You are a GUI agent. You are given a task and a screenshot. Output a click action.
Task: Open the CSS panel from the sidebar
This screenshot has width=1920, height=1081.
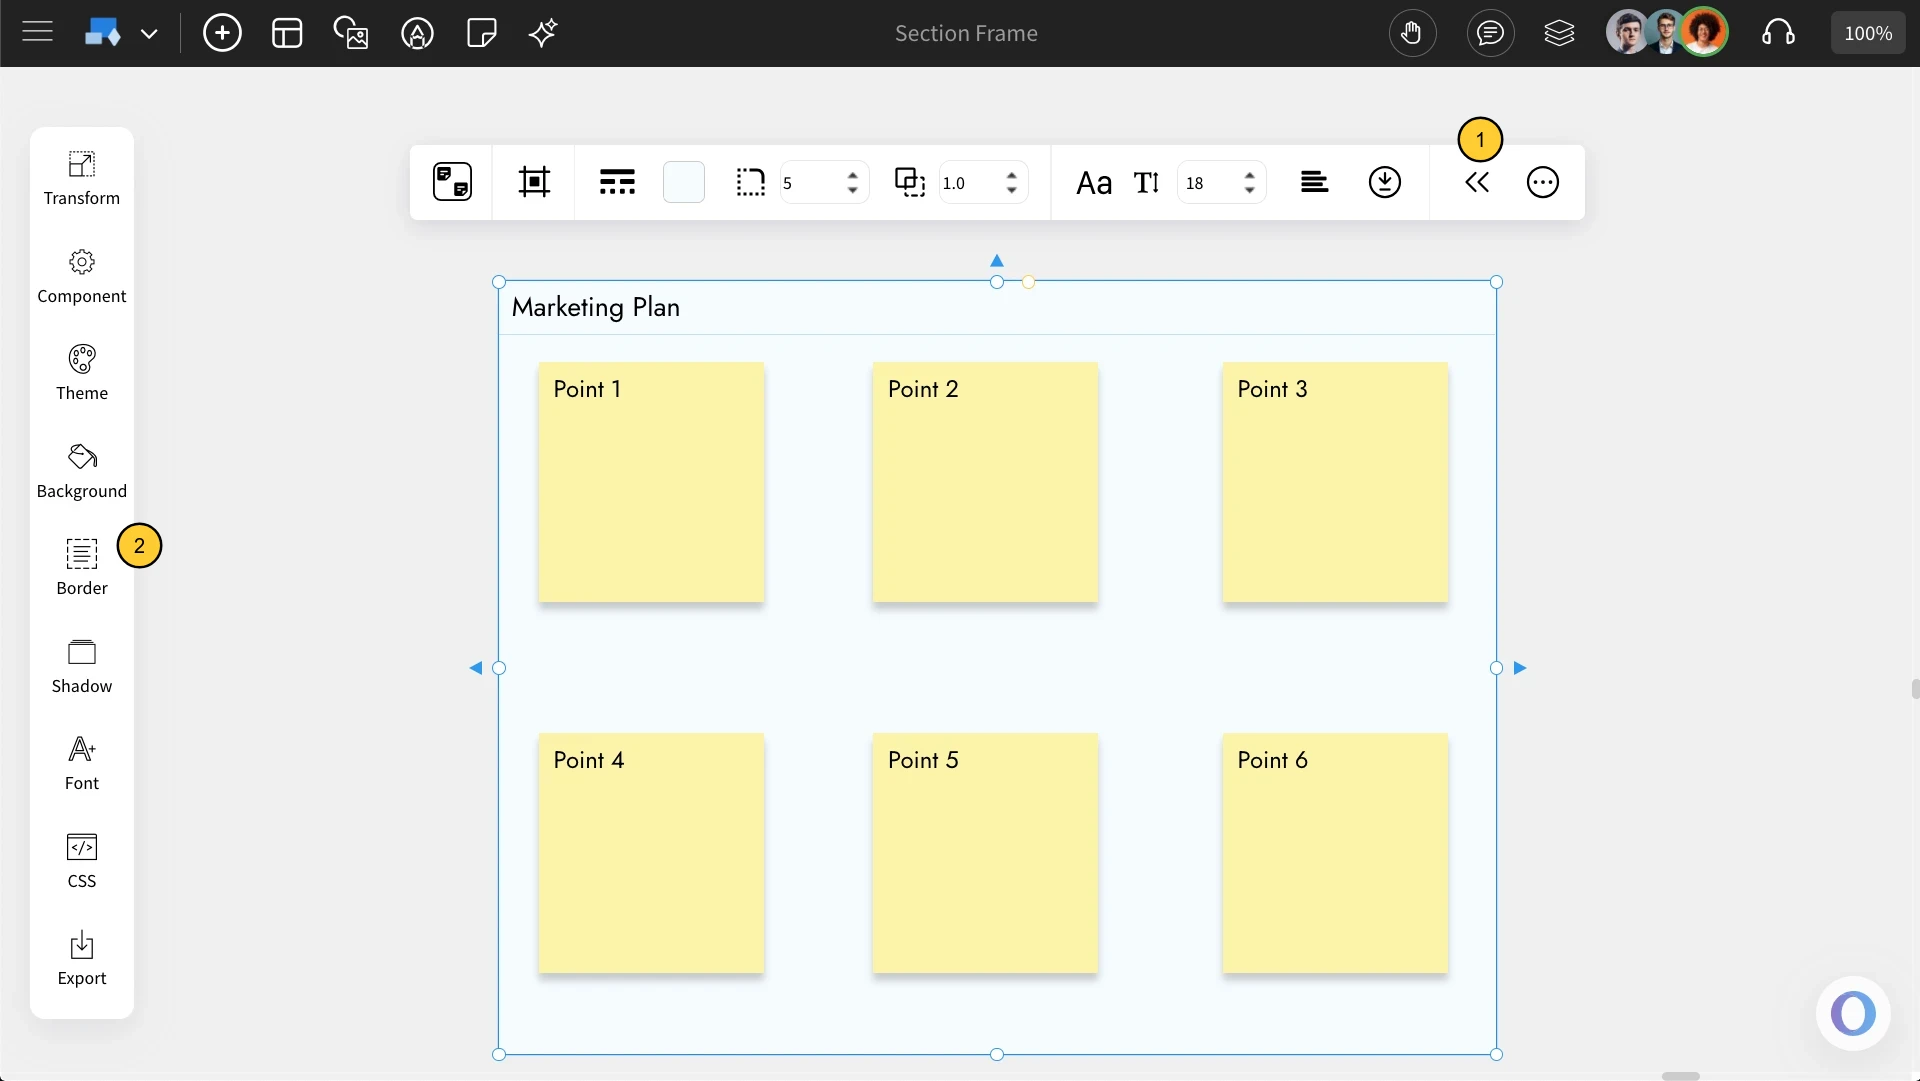81,859
